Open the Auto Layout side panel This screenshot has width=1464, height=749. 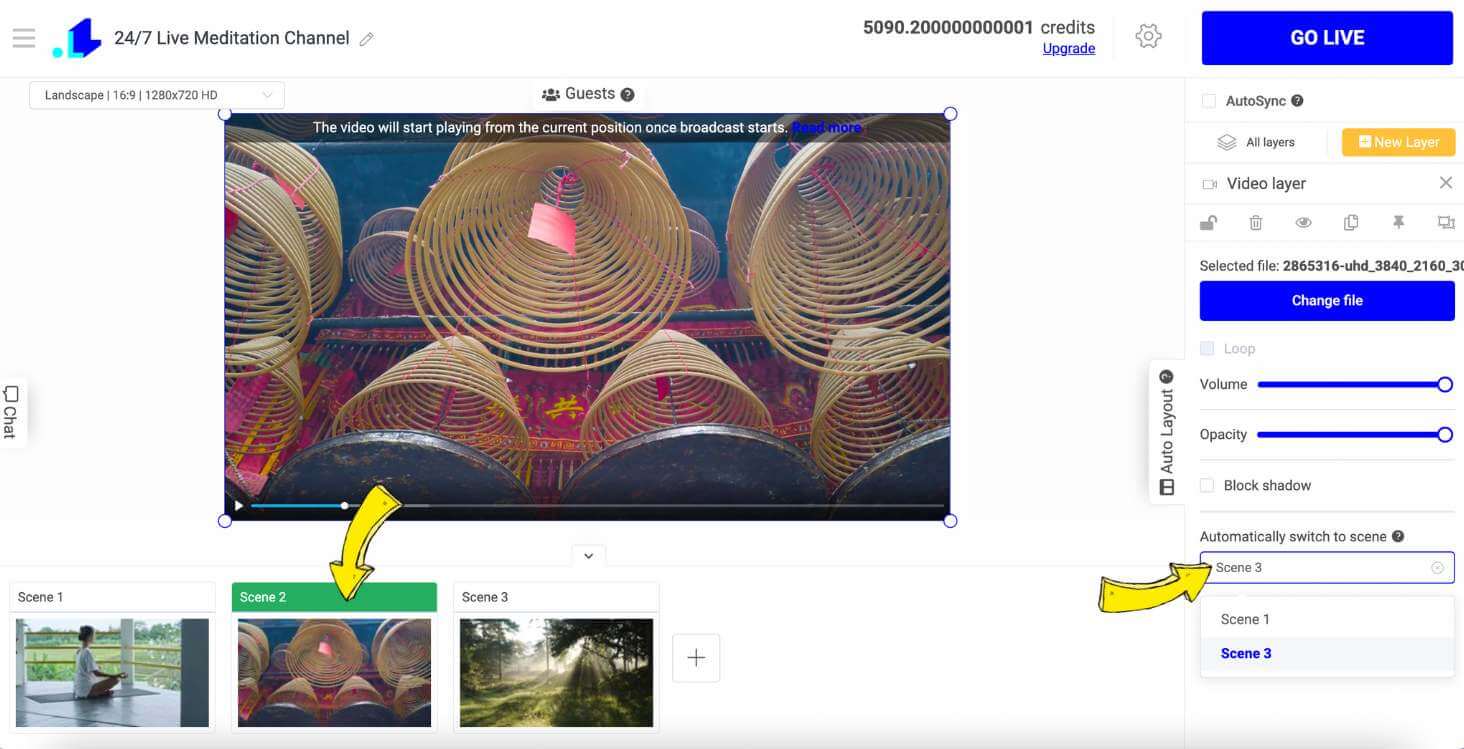point(1166,432)
